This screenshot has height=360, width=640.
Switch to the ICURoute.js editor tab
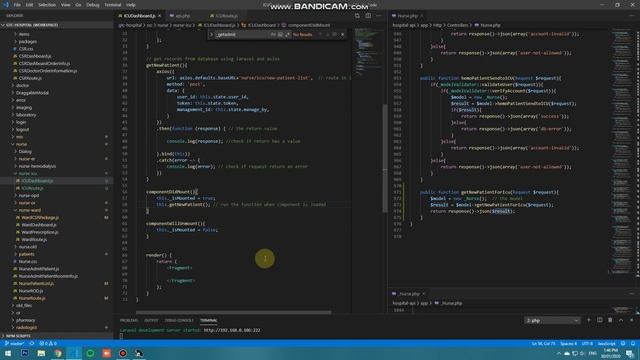[227, 16]
